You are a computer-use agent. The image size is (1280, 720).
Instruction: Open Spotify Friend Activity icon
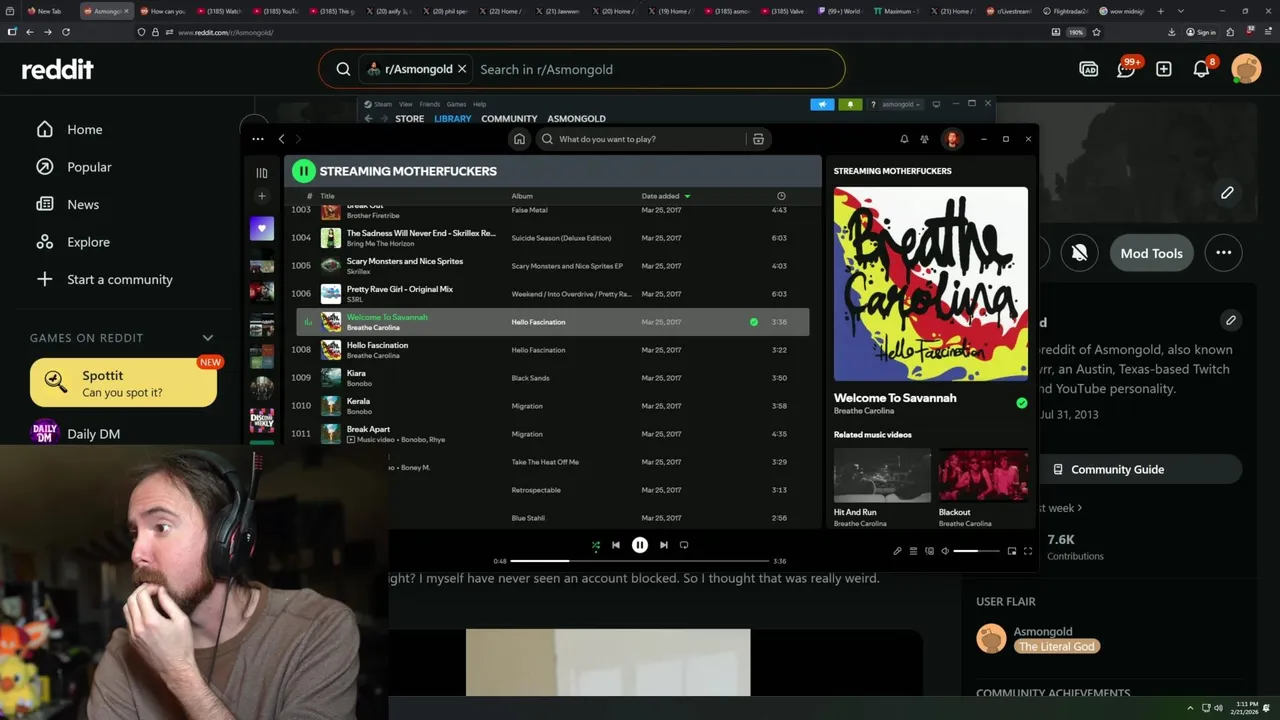[x=924, y=139]
